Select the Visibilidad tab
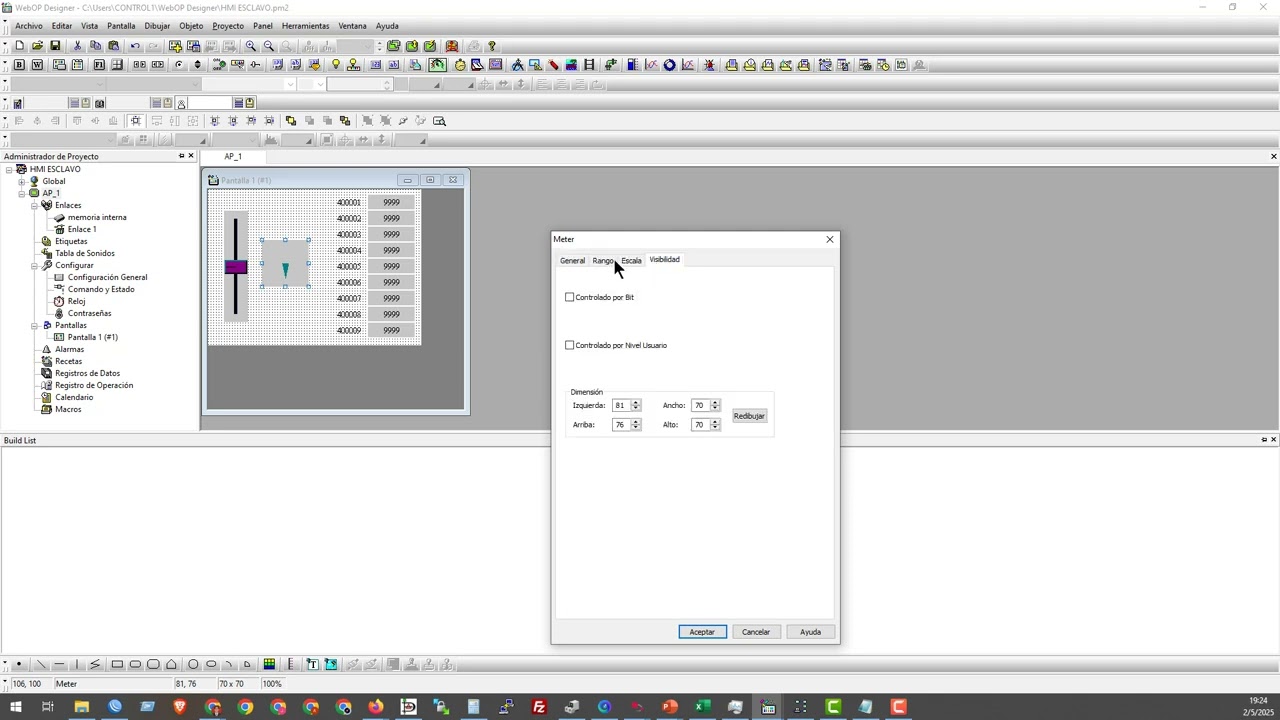Viewport: 1280px width, 720px height. point(664,260)
